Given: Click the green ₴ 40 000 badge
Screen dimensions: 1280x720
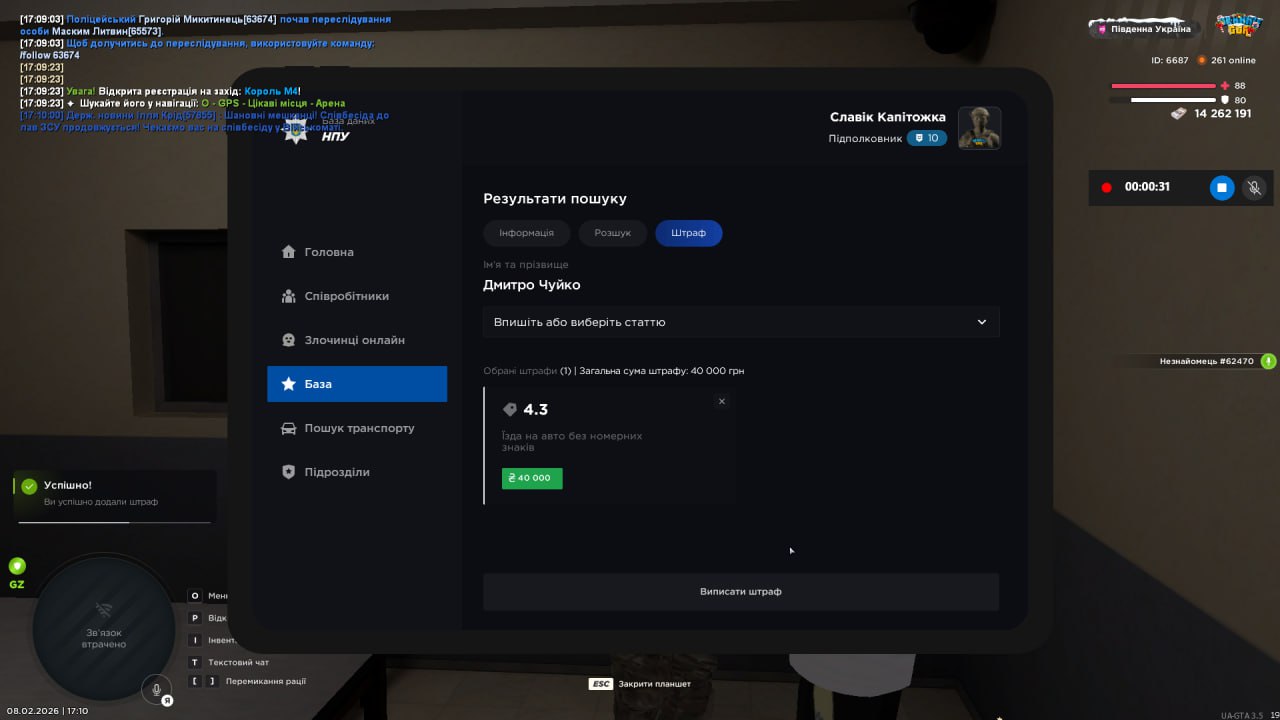Looking at the screenshot, I should [x=532, y=478].
